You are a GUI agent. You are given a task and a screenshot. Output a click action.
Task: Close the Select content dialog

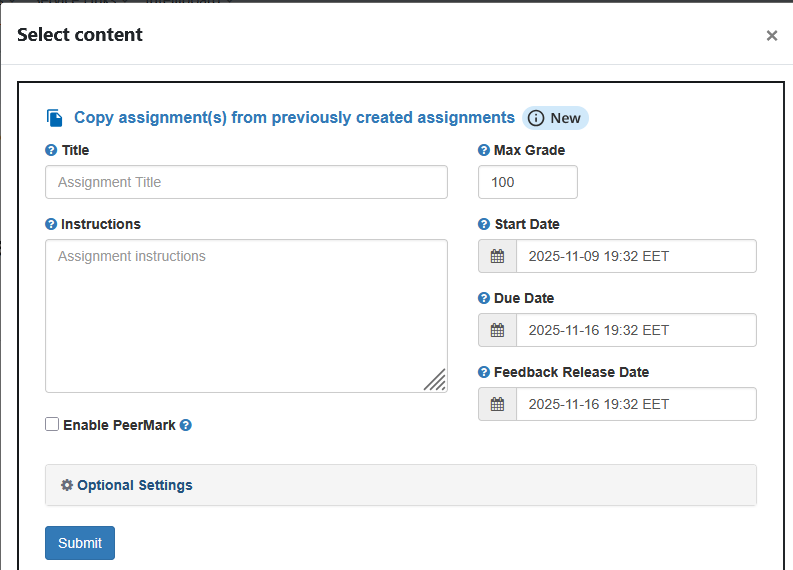coord(772,36)
